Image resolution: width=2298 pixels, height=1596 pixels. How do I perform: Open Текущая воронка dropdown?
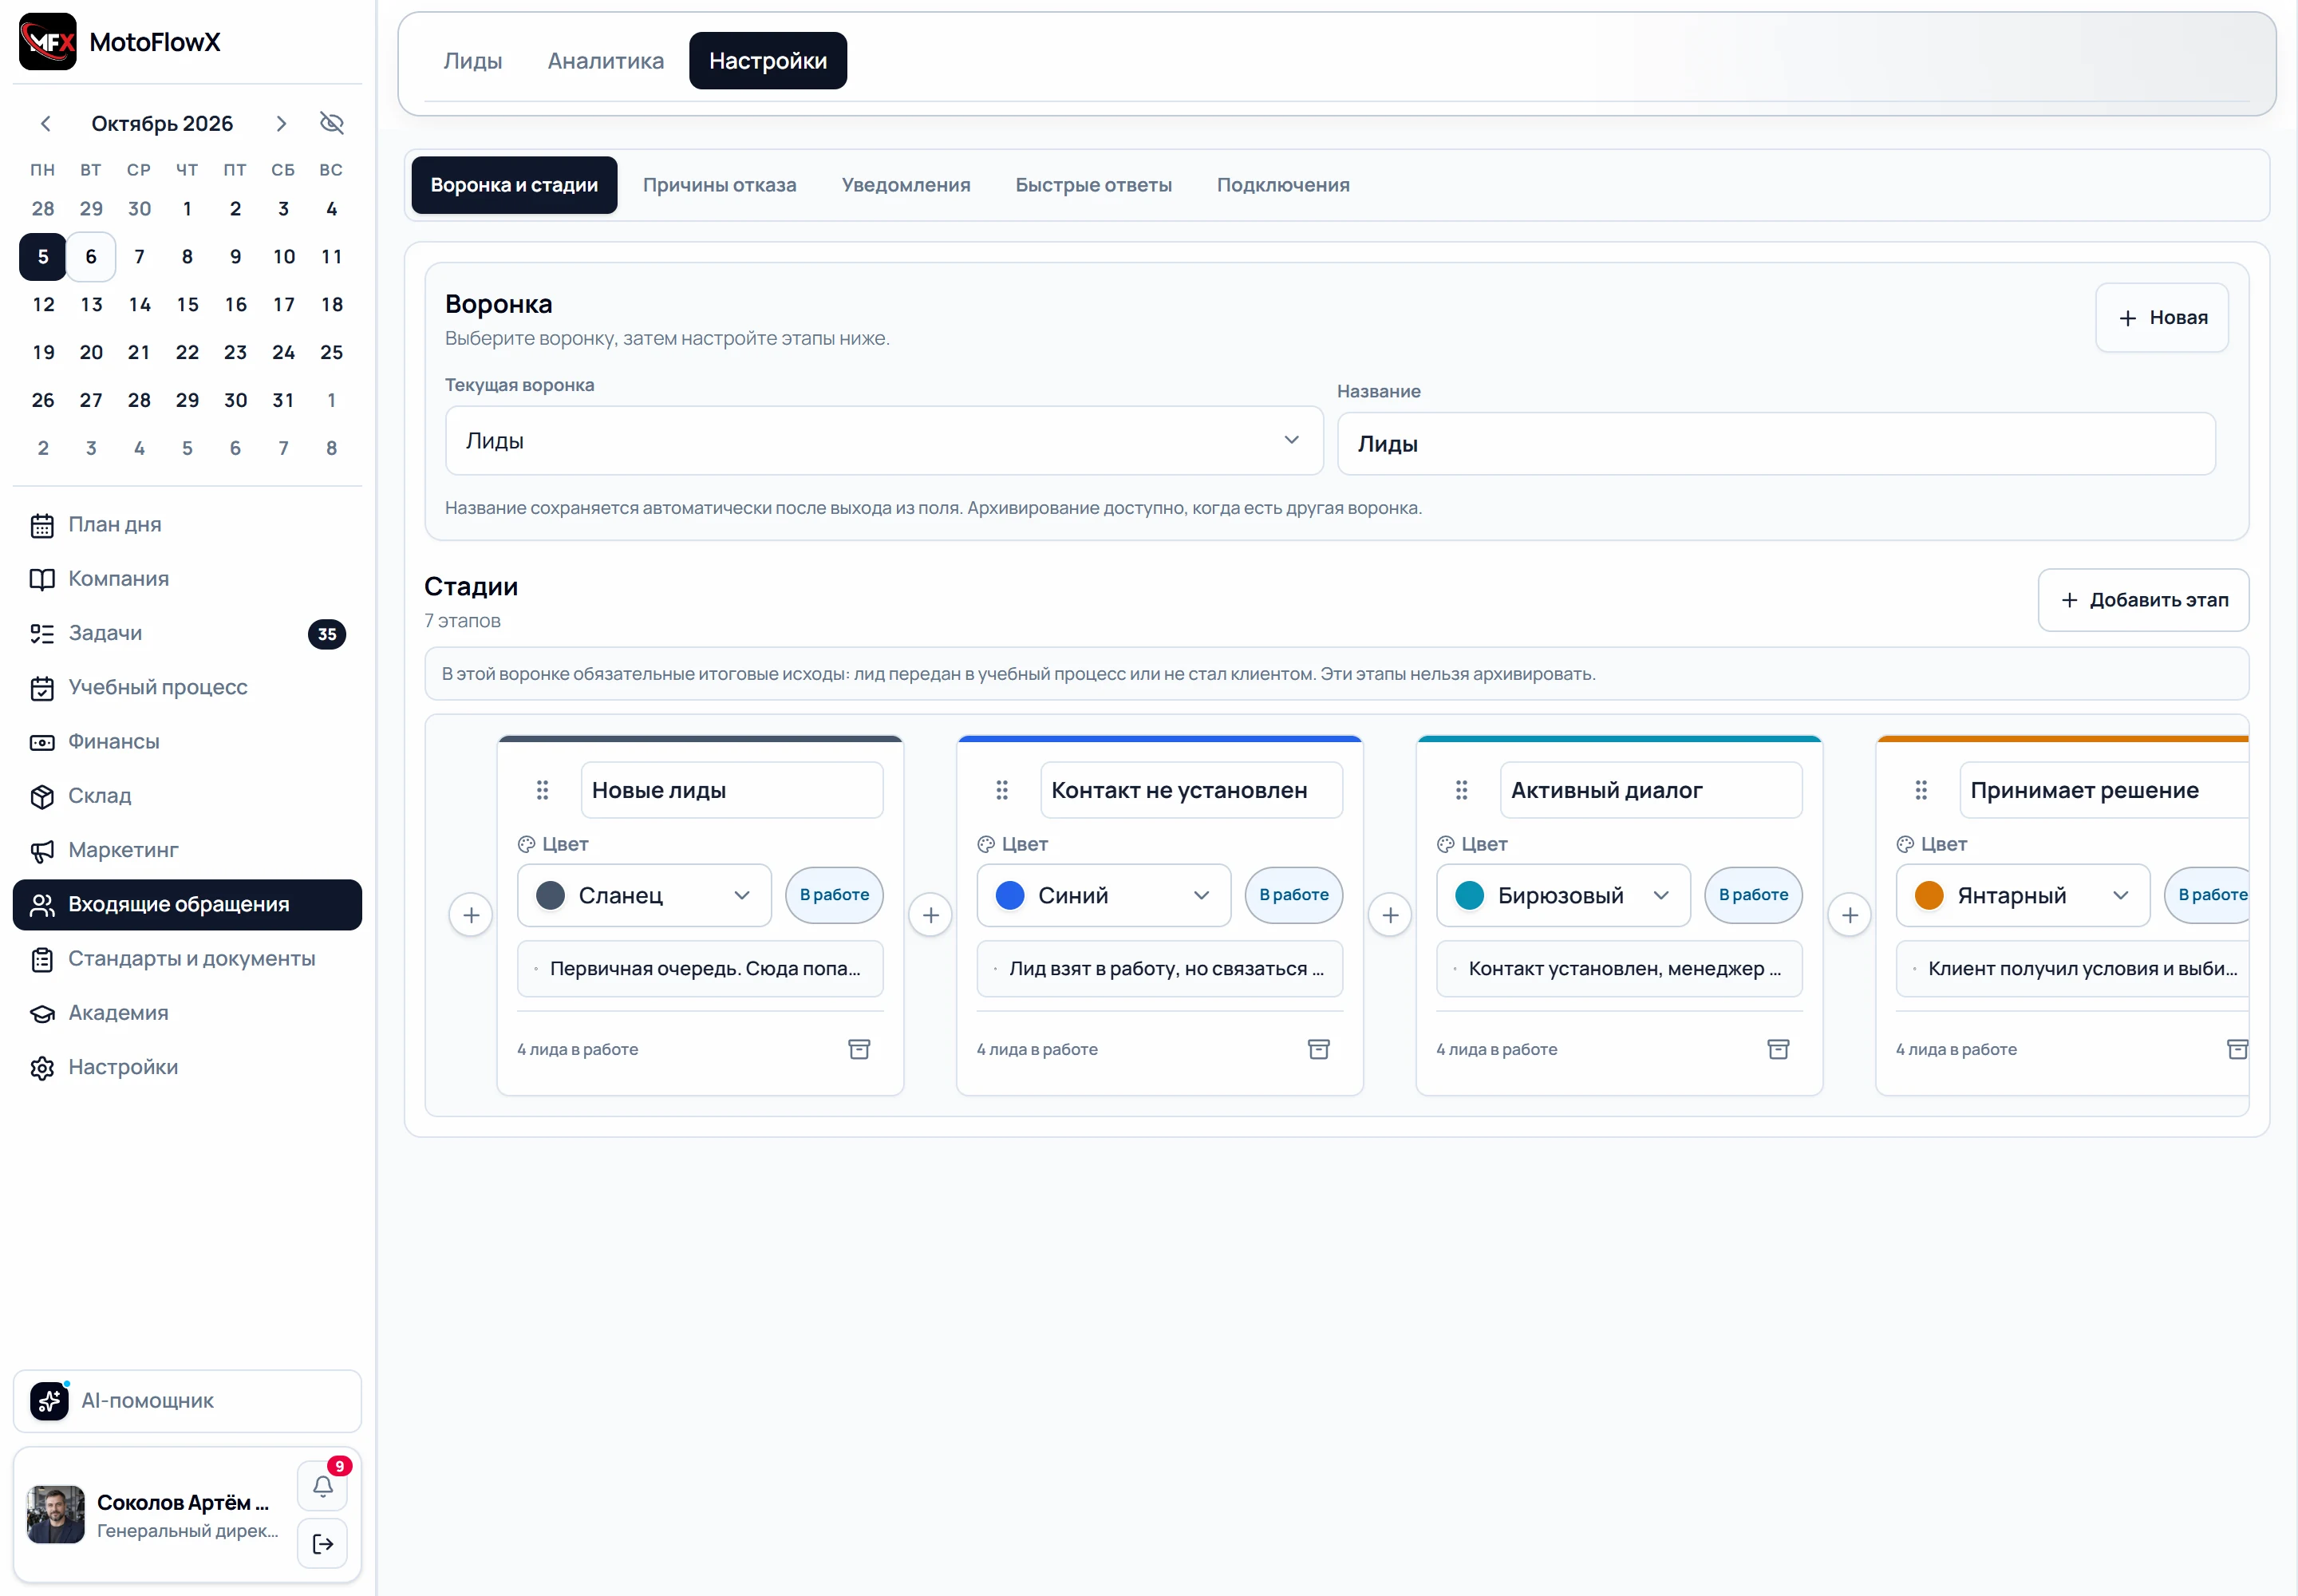tap(884, 440)
